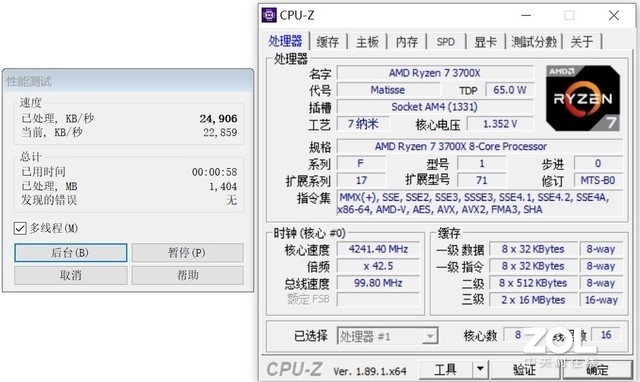Screen dimensions: 640x382
Task: Click the name field AMD Ryzen 7 3700X
Action: (435, 73)
